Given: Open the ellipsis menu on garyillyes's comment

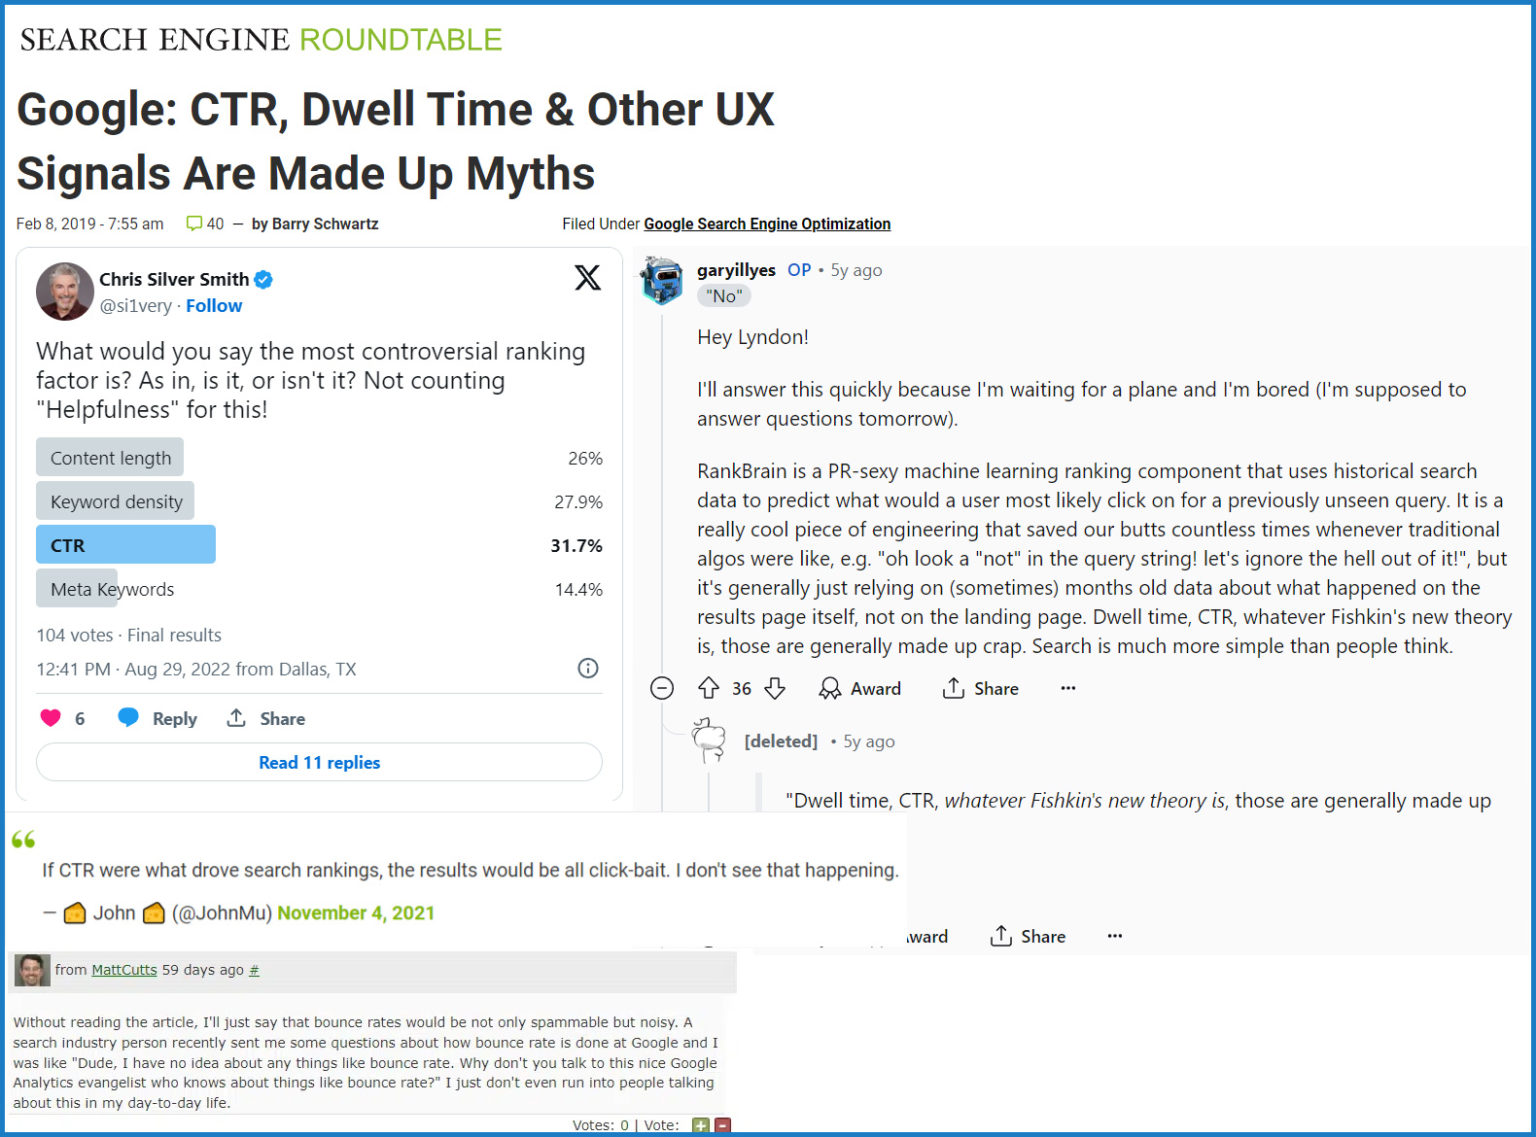Looking at the screenshot, I should tap(1068, 688).
